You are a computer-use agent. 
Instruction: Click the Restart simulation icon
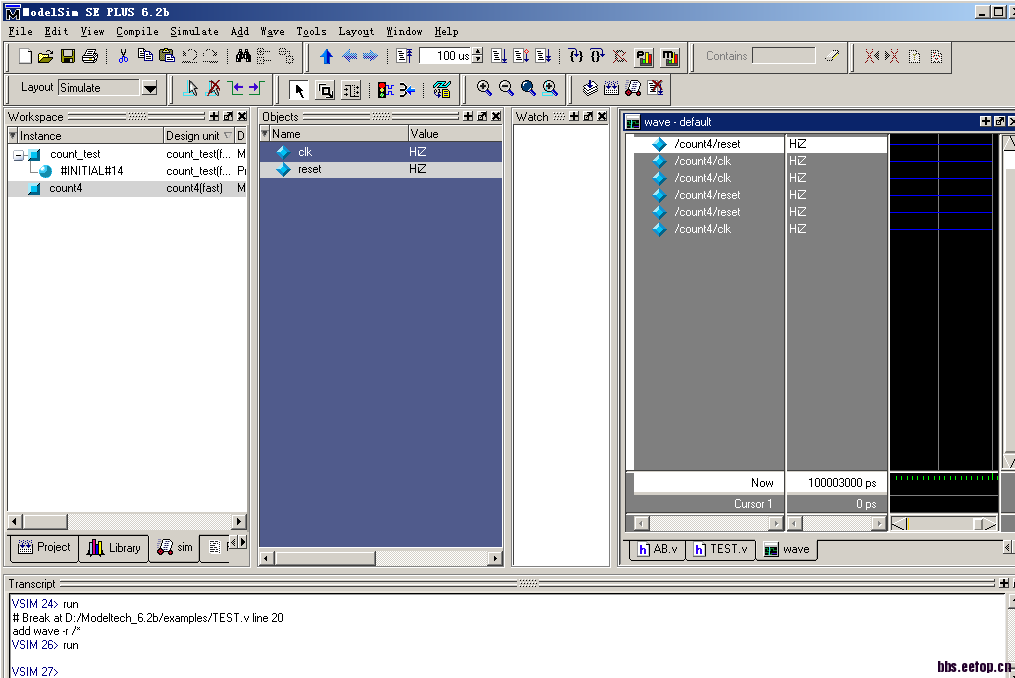pyautogui.click(x=405, y=56)
